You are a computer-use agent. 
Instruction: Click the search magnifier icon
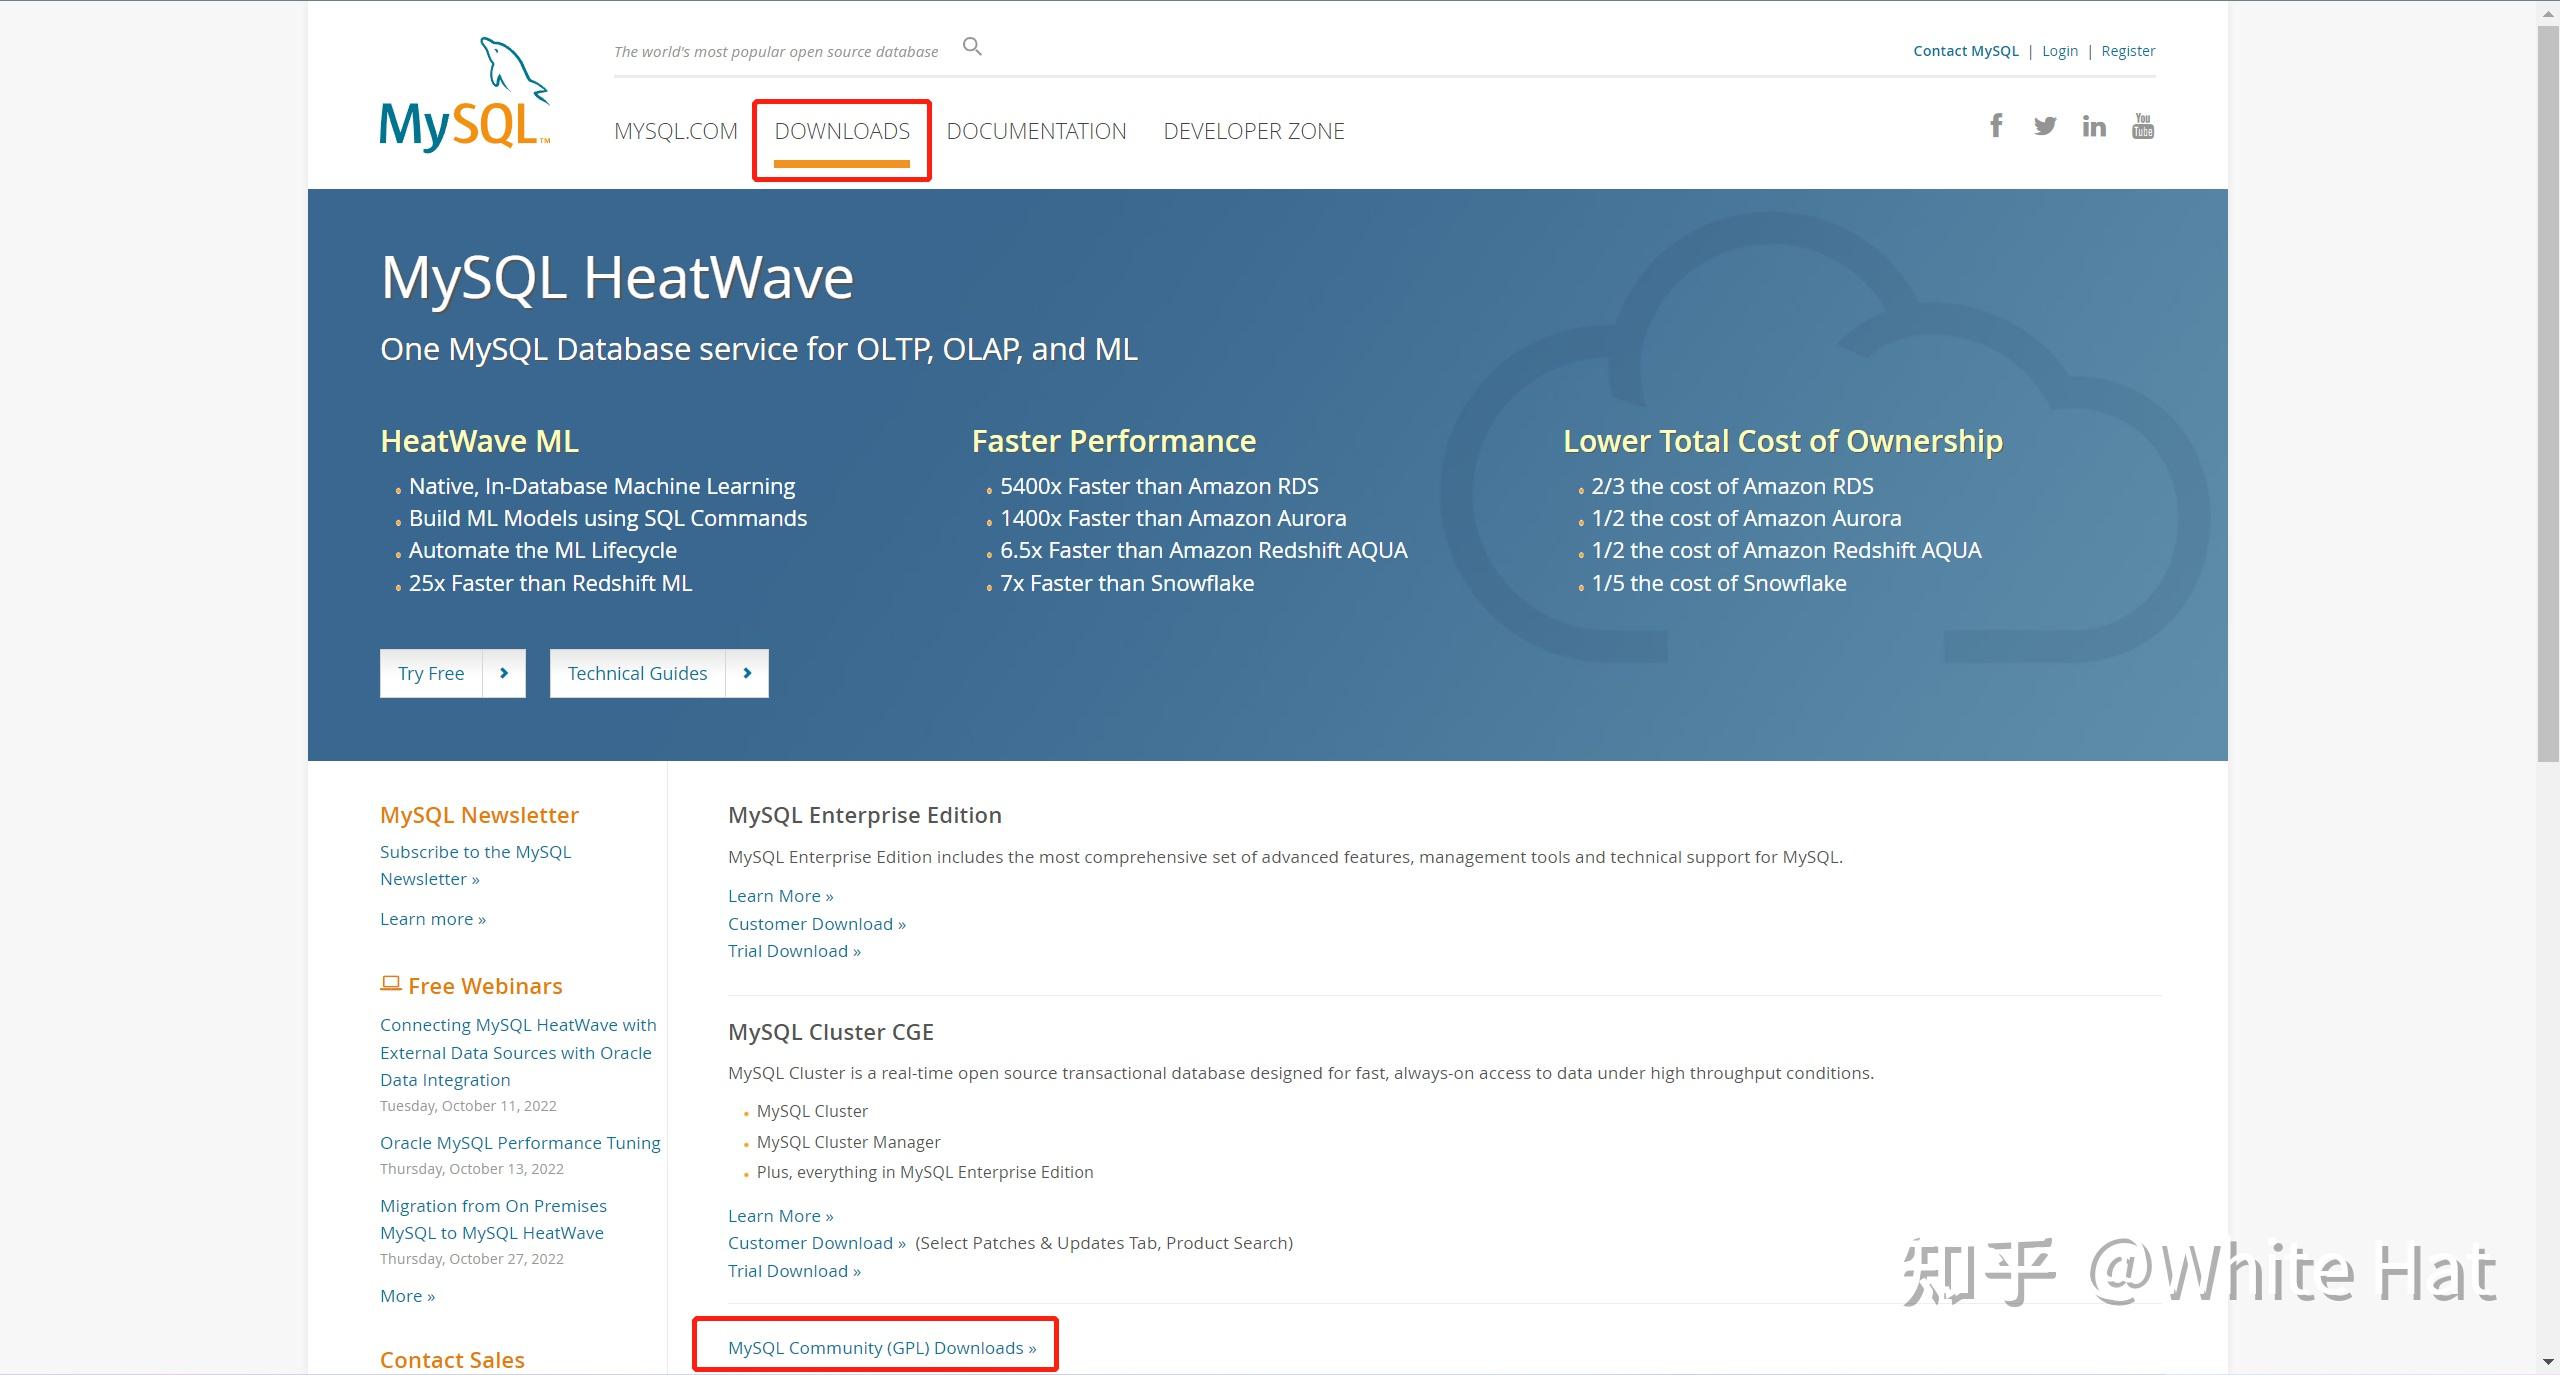pyautogui.click(x=972, y=47)
